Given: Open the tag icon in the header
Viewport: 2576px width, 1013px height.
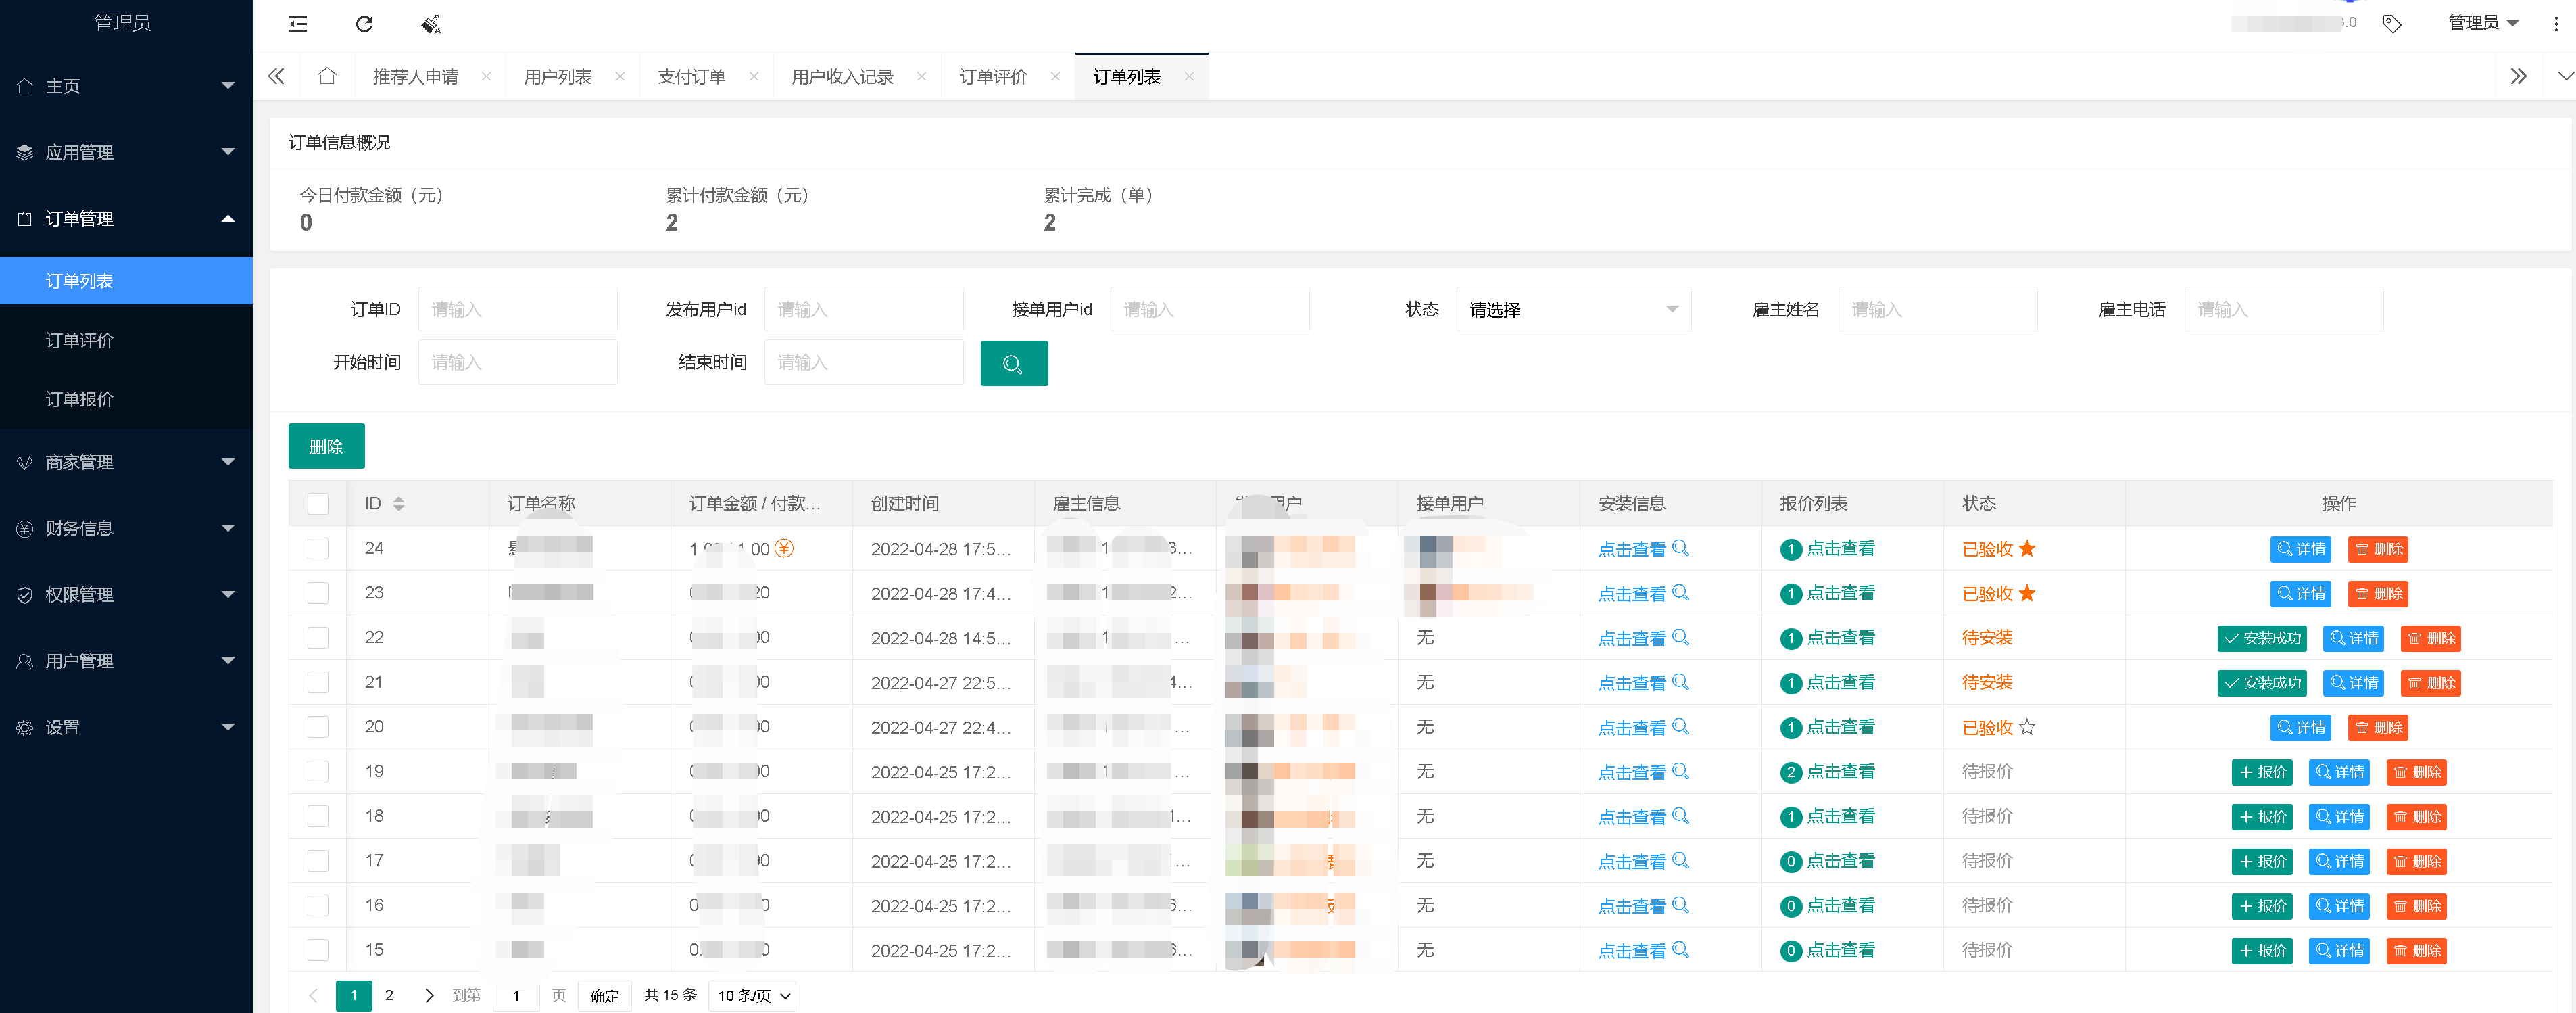Looking at the screenshot, I should coord(2391,24).
